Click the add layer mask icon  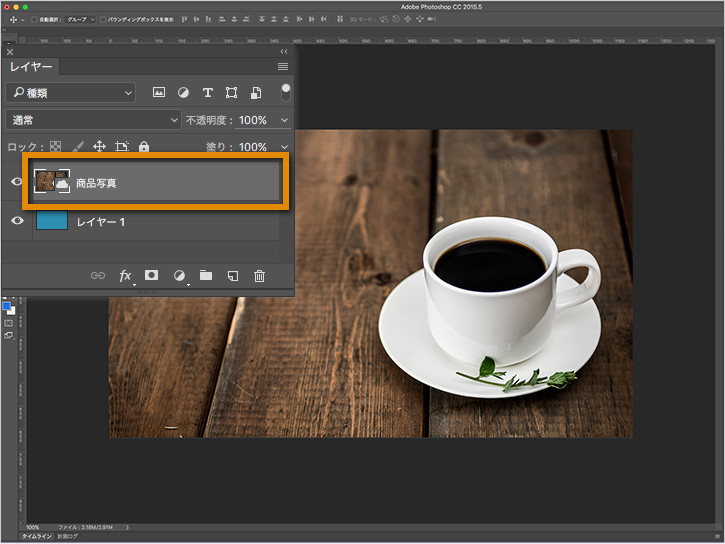pyautogui.click(x=151, y=275)
